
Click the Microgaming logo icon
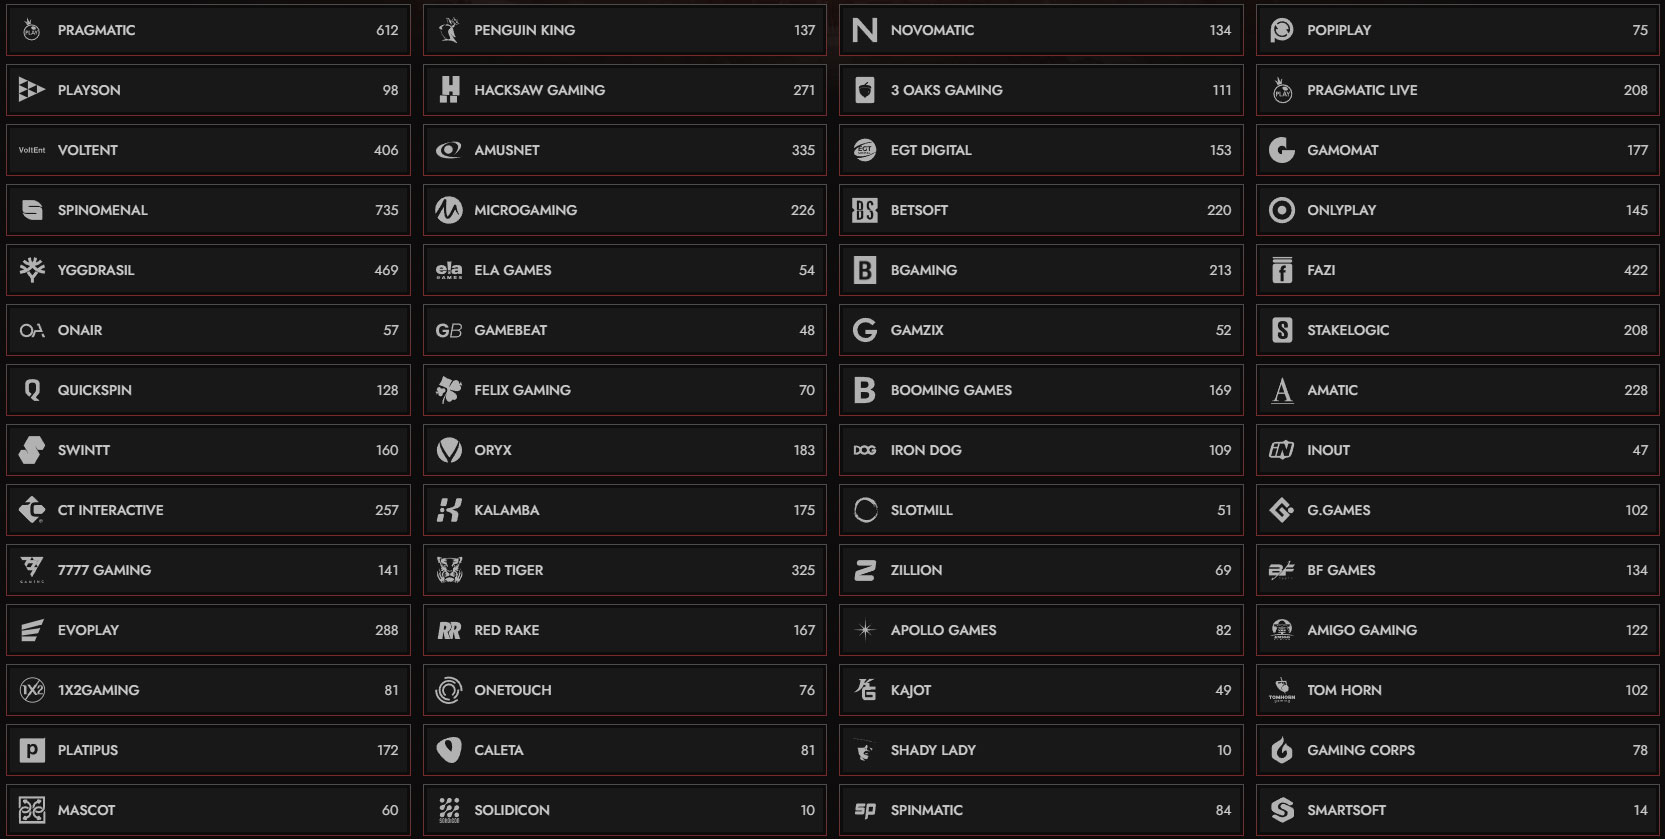[449, 210]
